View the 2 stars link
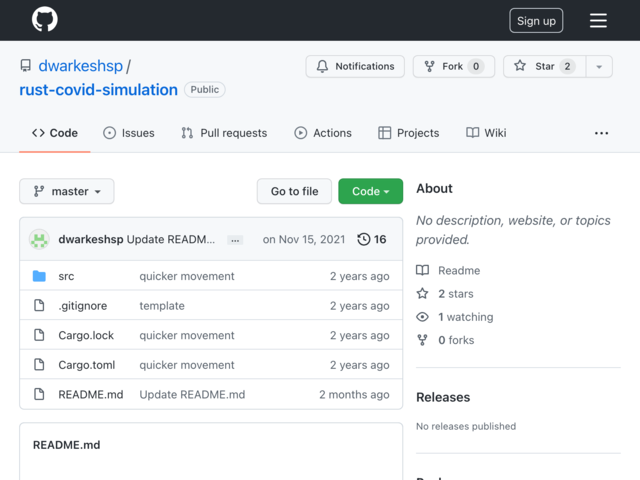The image size is (640, 480). tap(456, 294)
